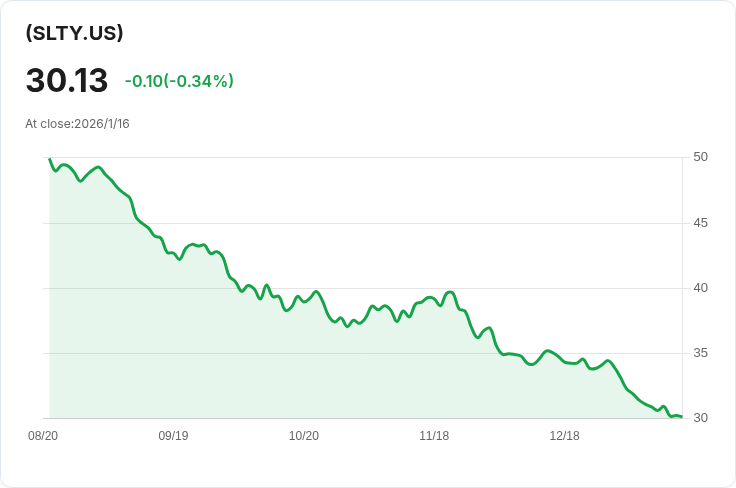This screenshot has width=736, height=488.
Task: Click the 09/19 x-axis date label
Action: point(173,436)
